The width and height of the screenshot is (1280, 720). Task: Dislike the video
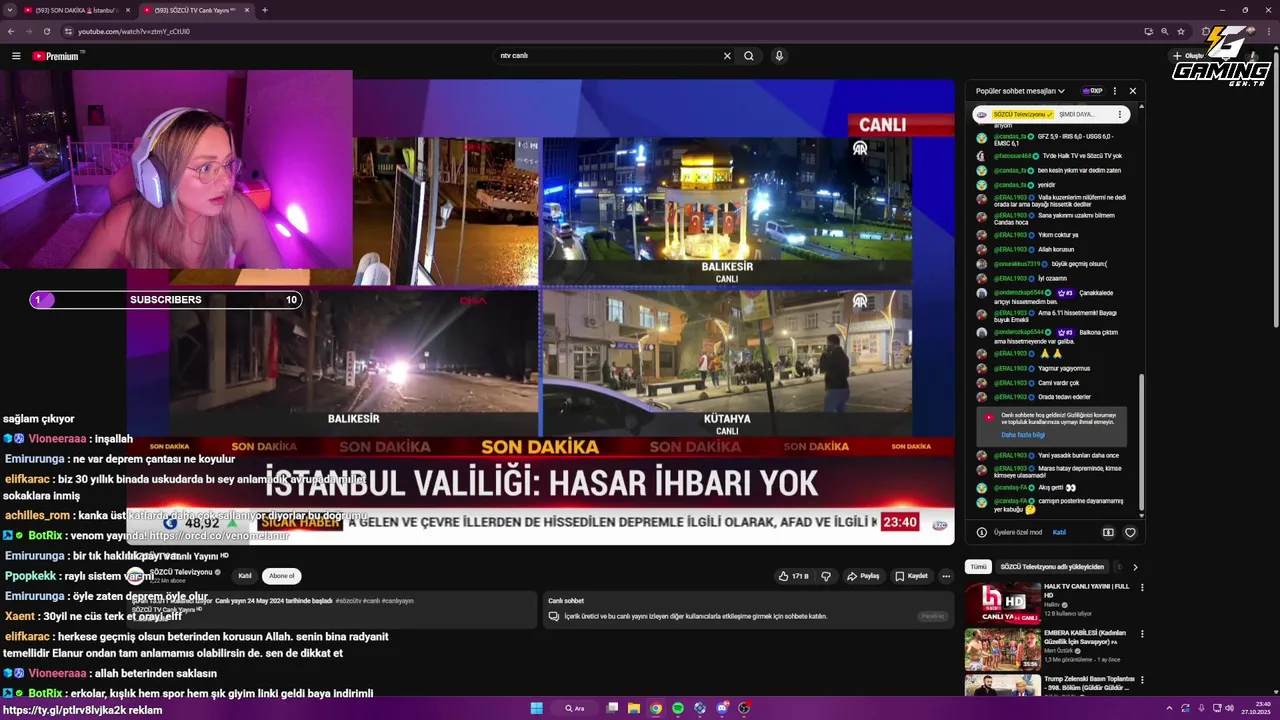coord(826,576)
